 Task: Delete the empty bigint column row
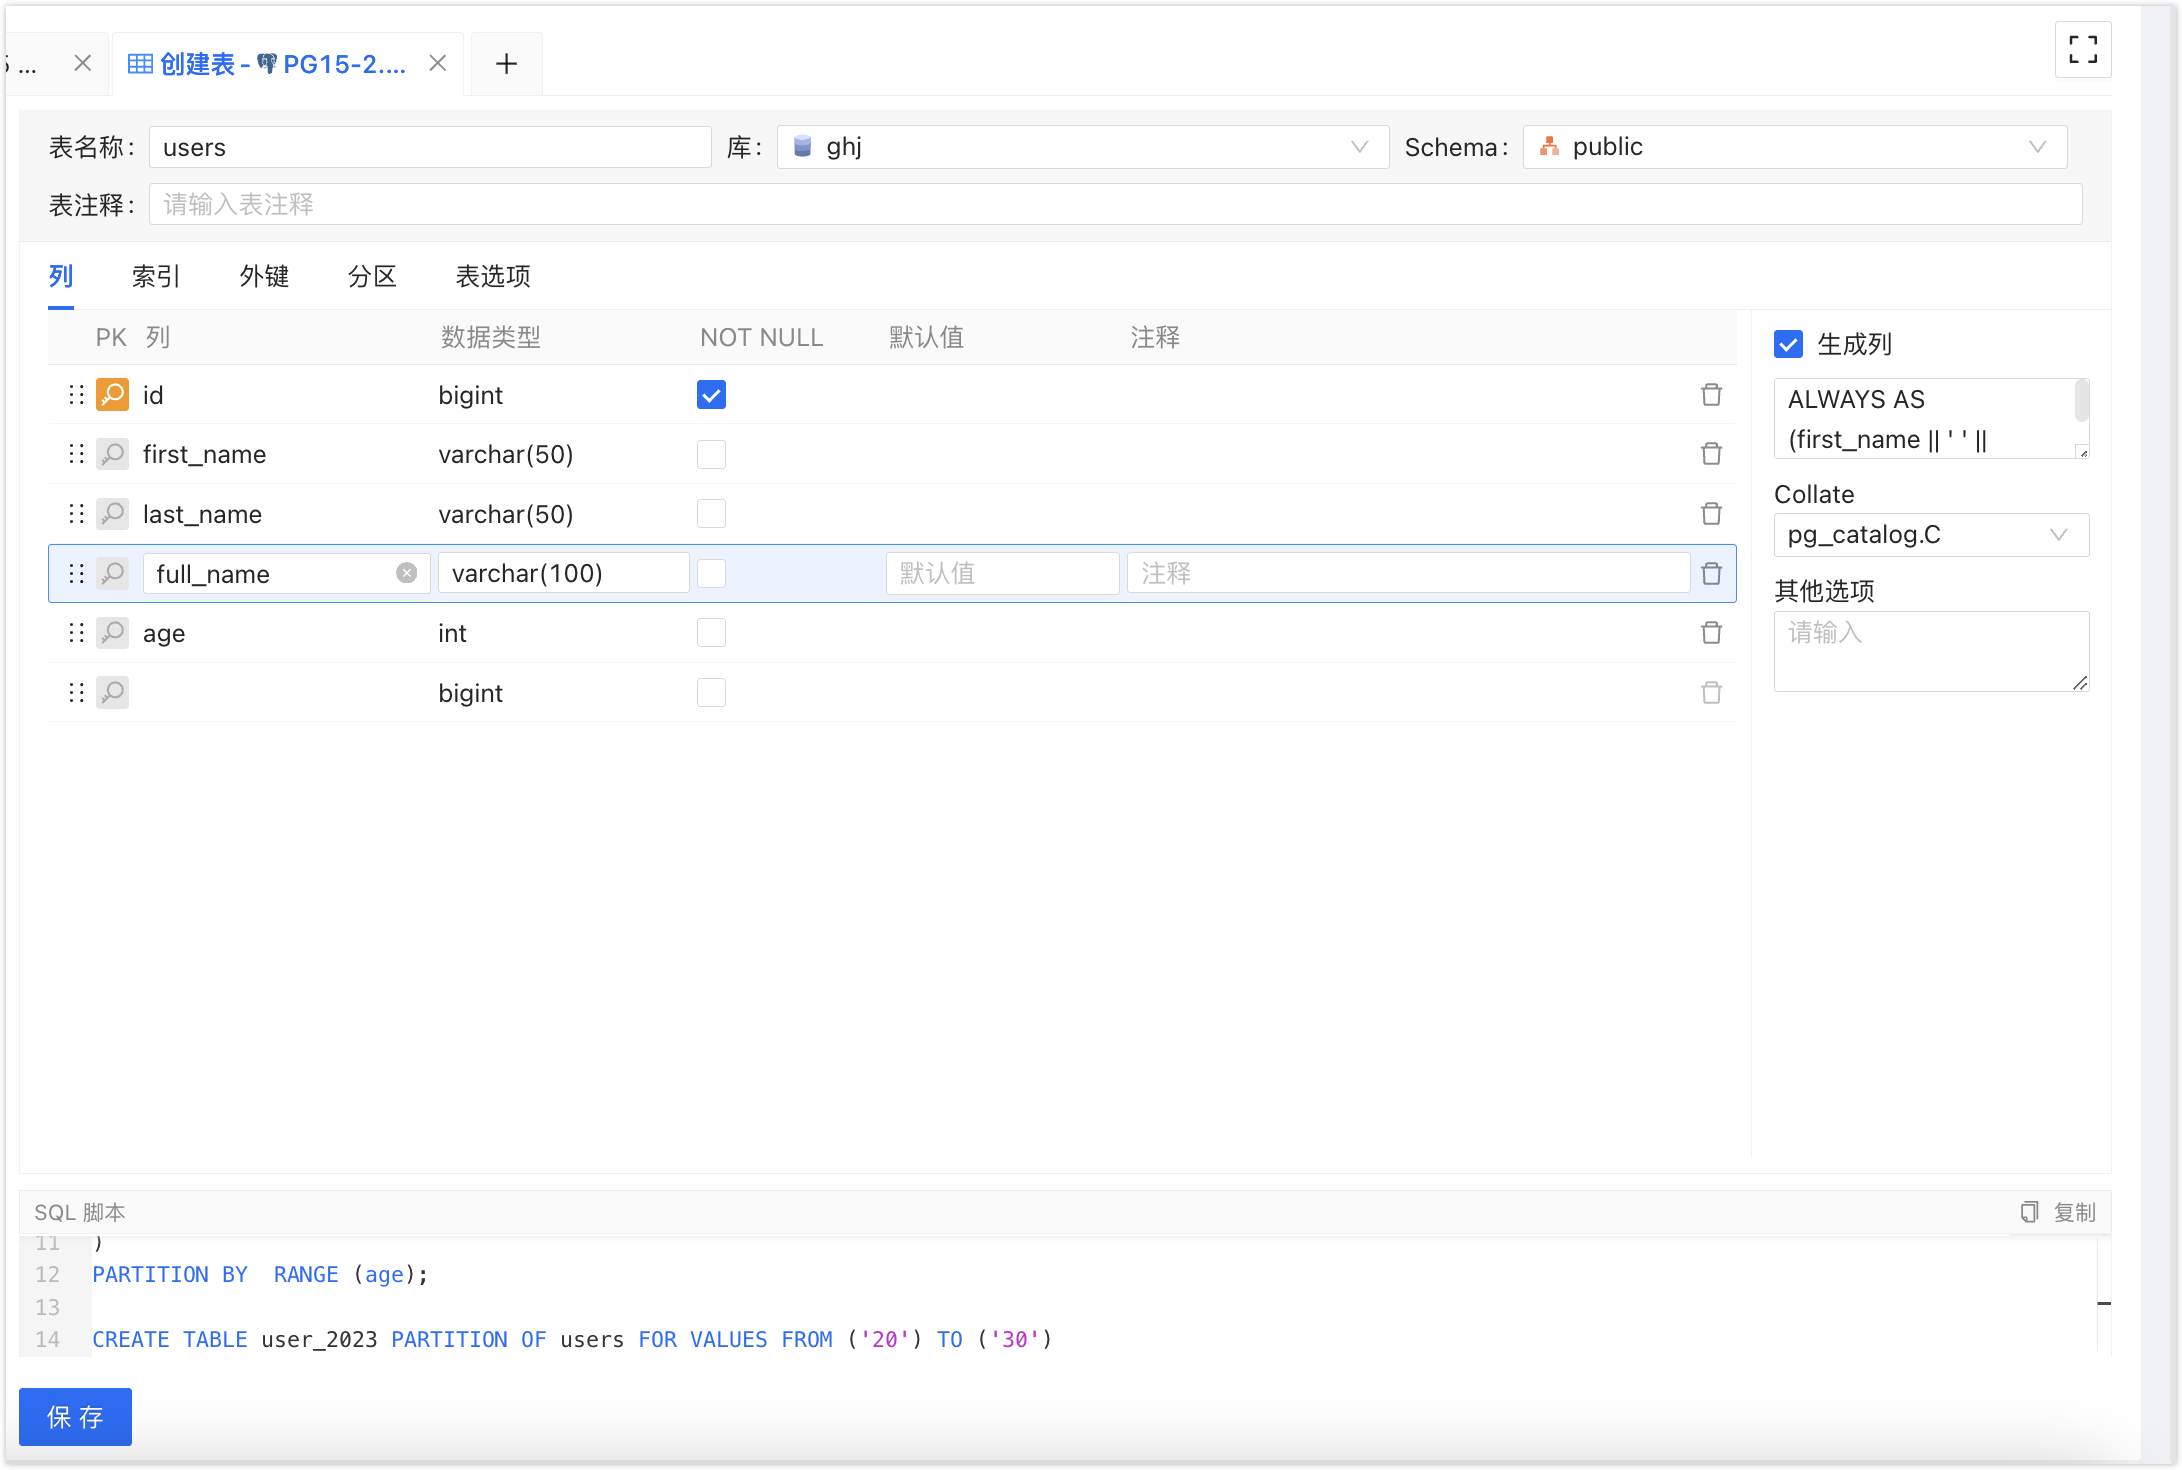(1711, 692)
